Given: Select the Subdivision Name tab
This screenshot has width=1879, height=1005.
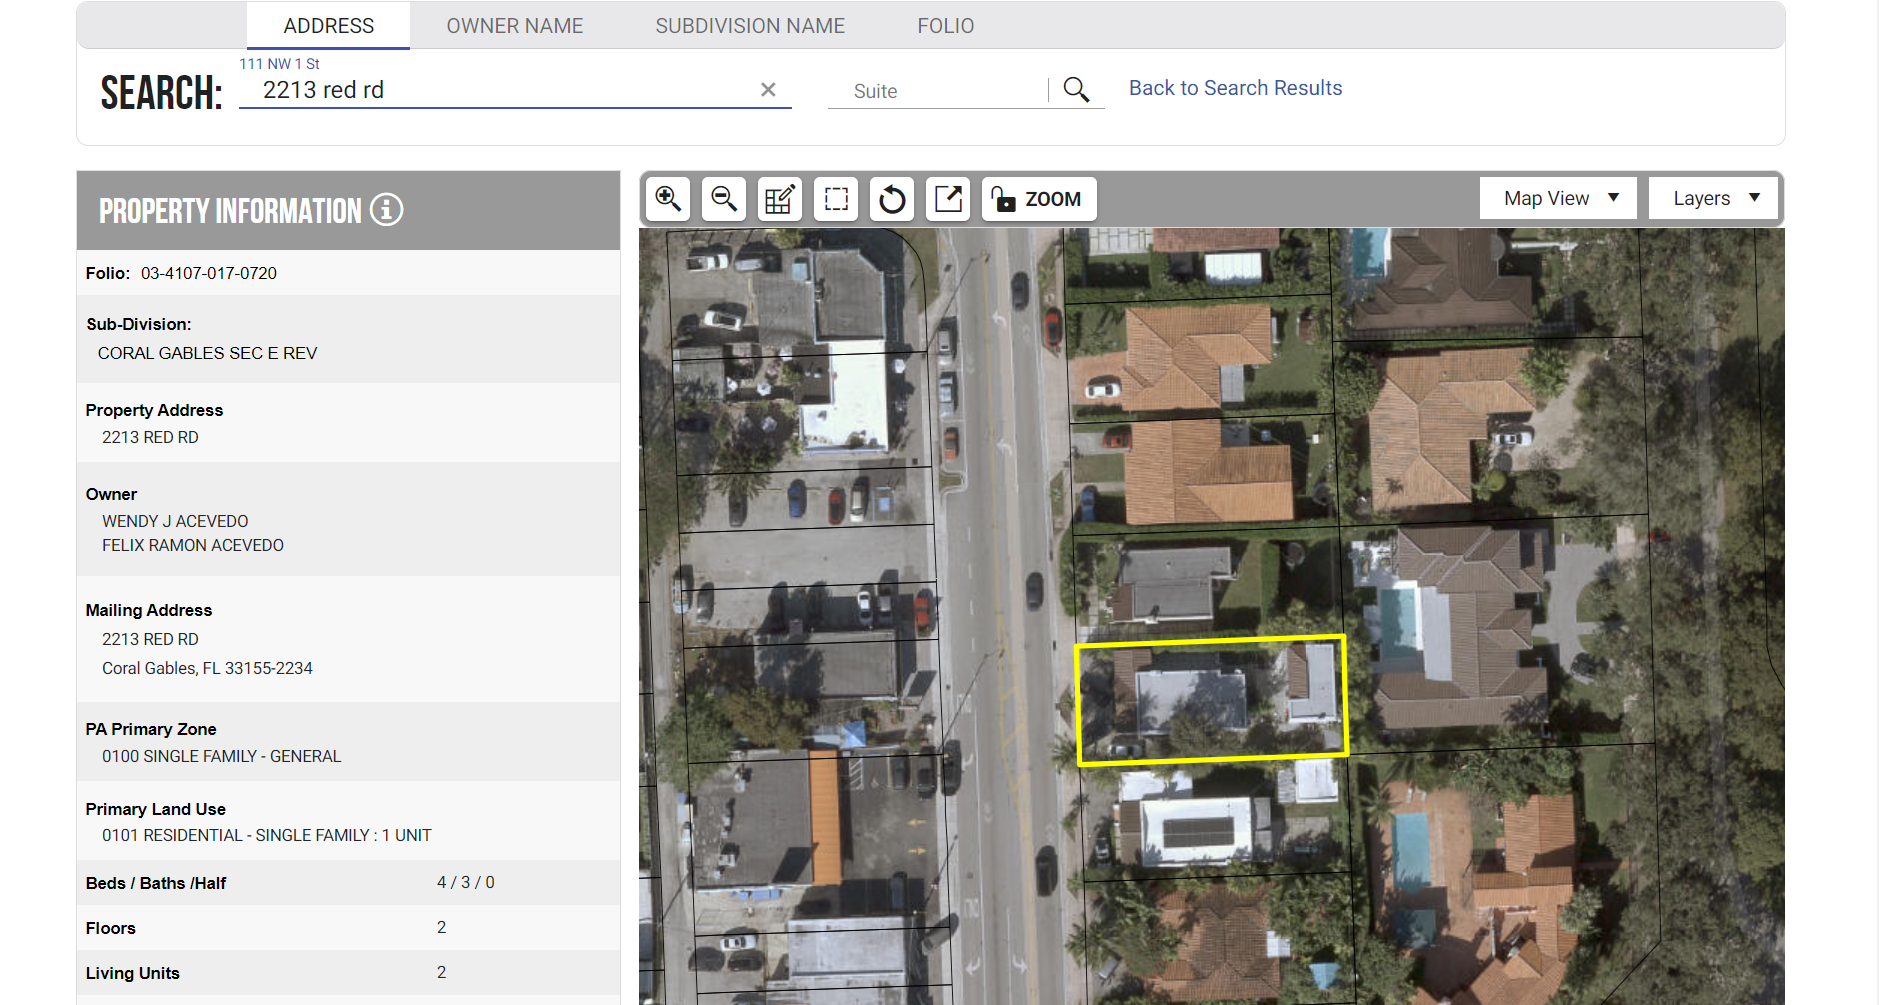Looking at the screenshot, I should coord(750,26).
